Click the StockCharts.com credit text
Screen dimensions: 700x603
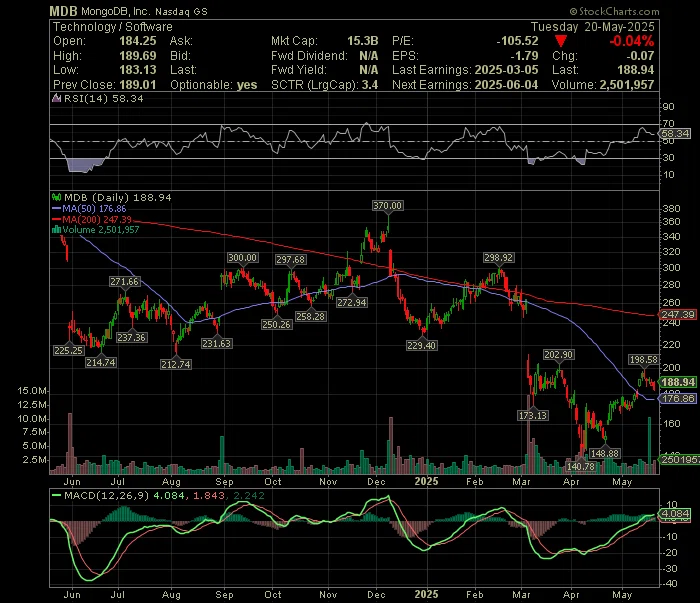(614, 12)
